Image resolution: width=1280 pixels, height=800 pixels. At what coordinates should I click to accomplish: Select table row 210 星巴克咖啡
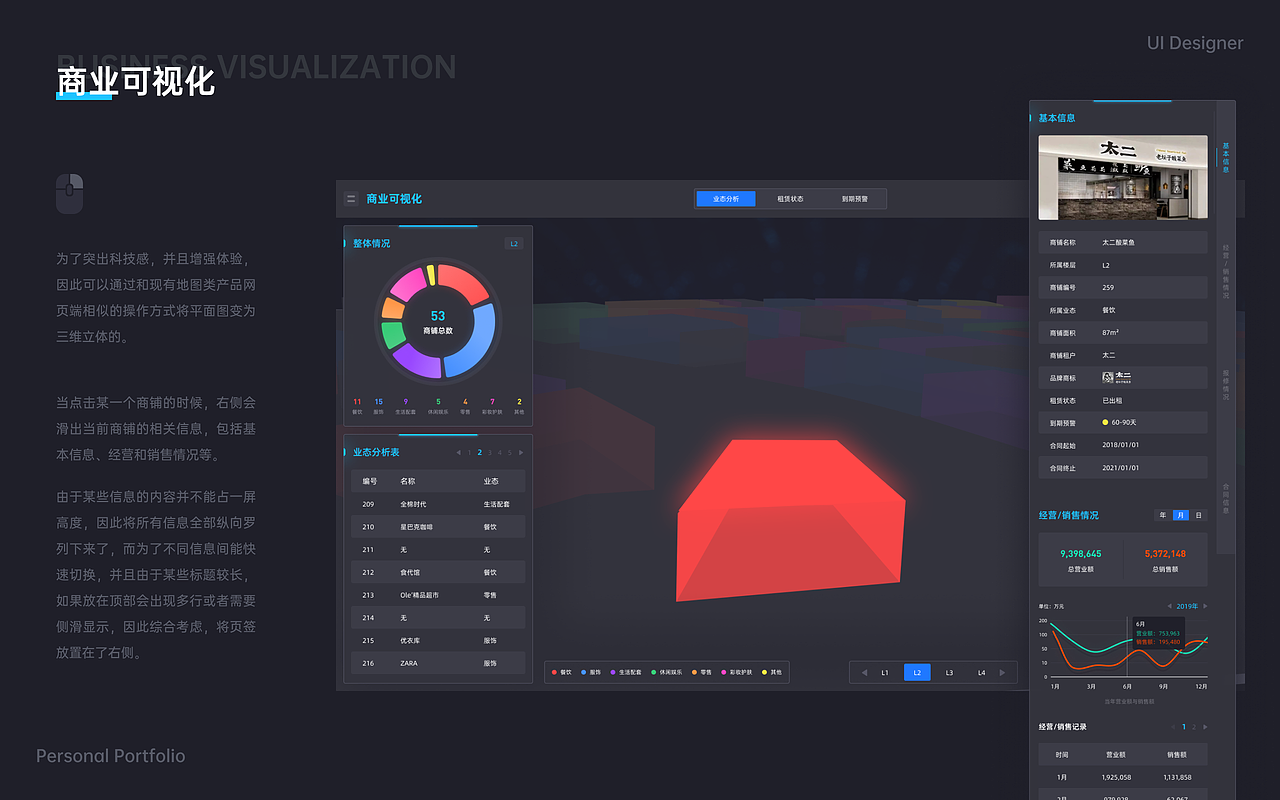coord(438,527)
